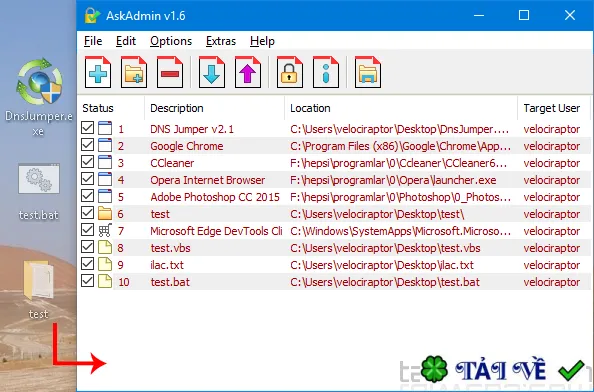Click window icon of Adobe Photoshop row
The image size is (594, 392).
pos(105,196)
